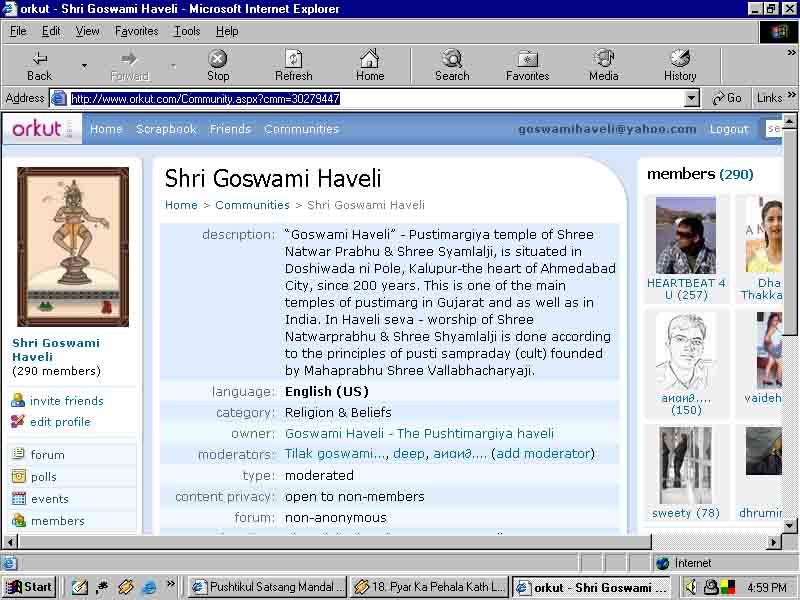Open the Media toolbar icon
800x600 pixels.
[604, 59]
